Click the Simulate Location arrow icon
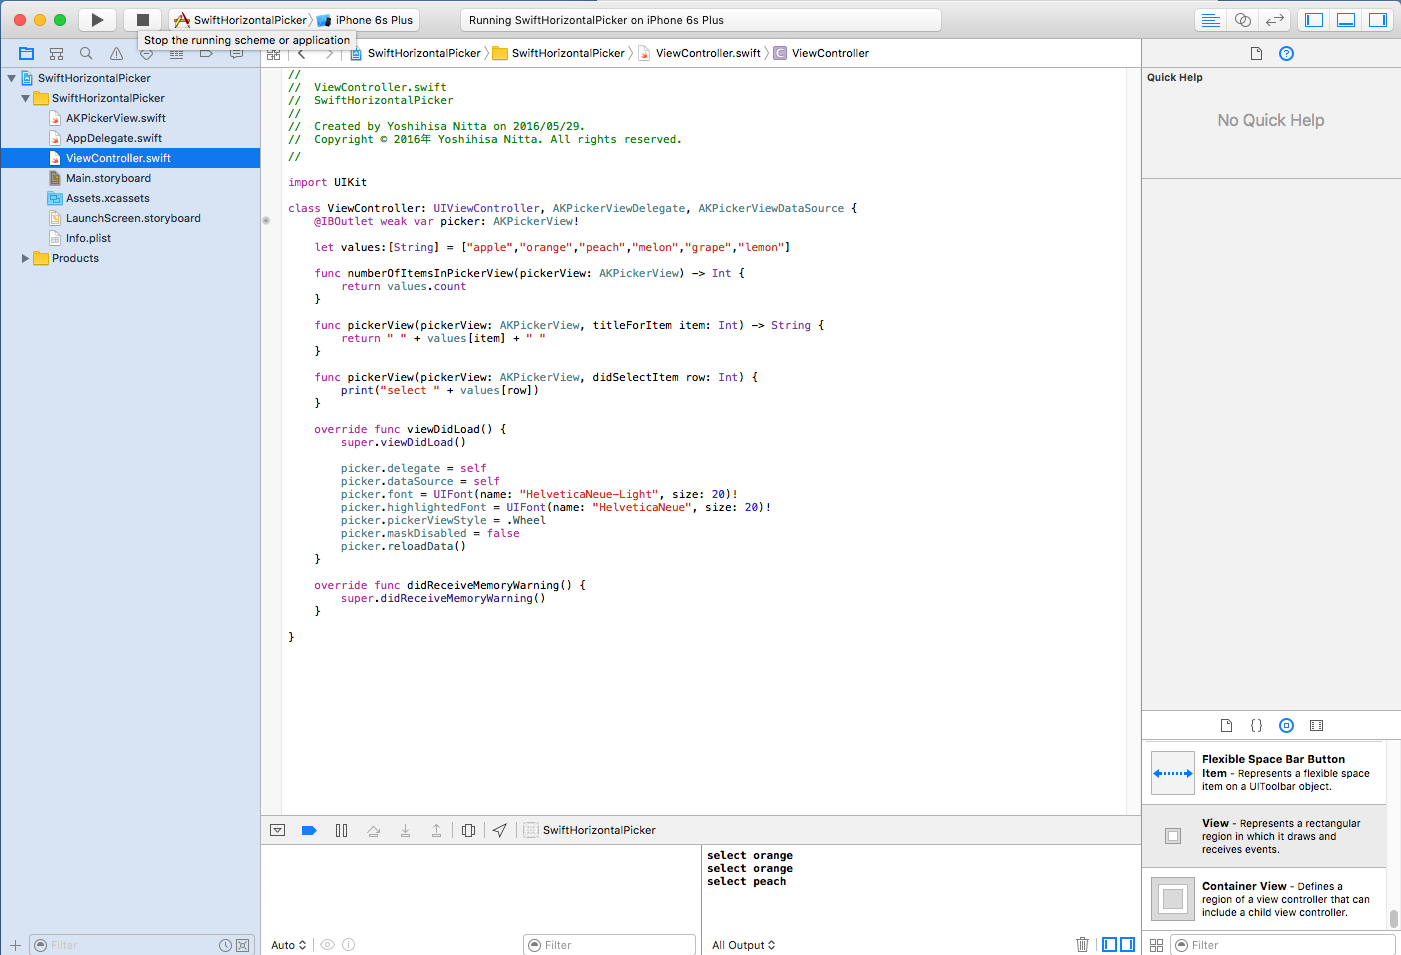The width and height of the screenshot is (1401, 955). (x=500, y=830)
